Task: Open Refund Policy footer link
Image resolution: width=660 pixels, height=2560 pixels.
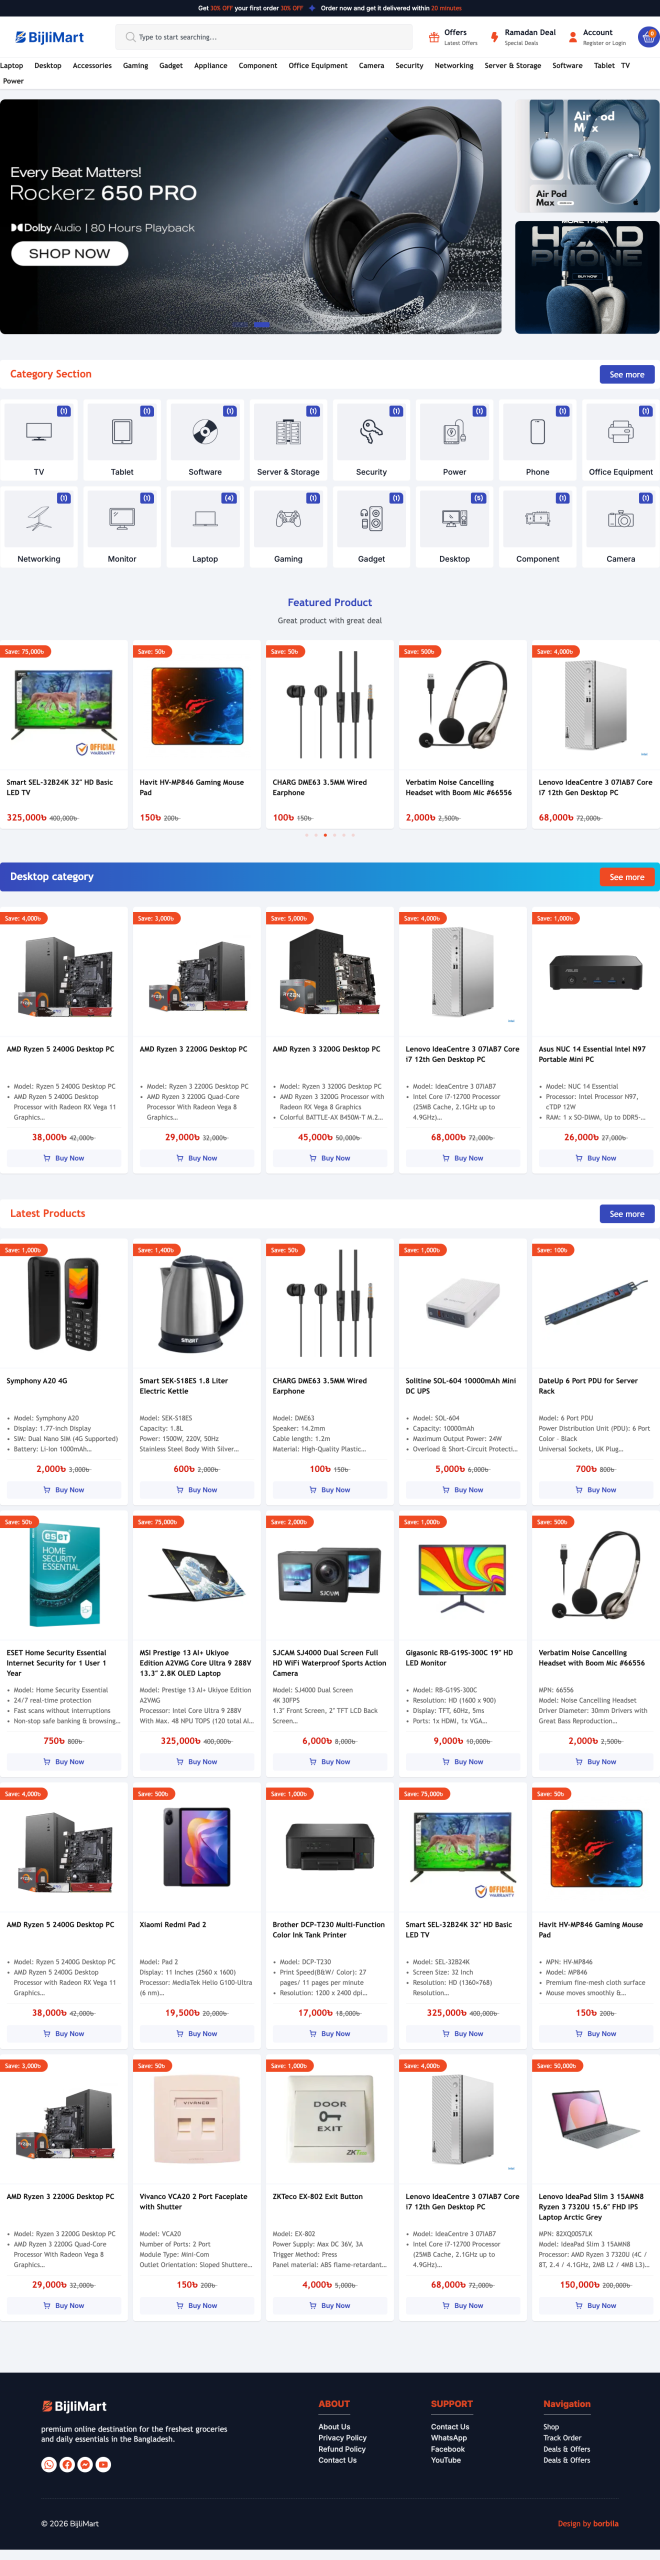Action: point(342,2449)
